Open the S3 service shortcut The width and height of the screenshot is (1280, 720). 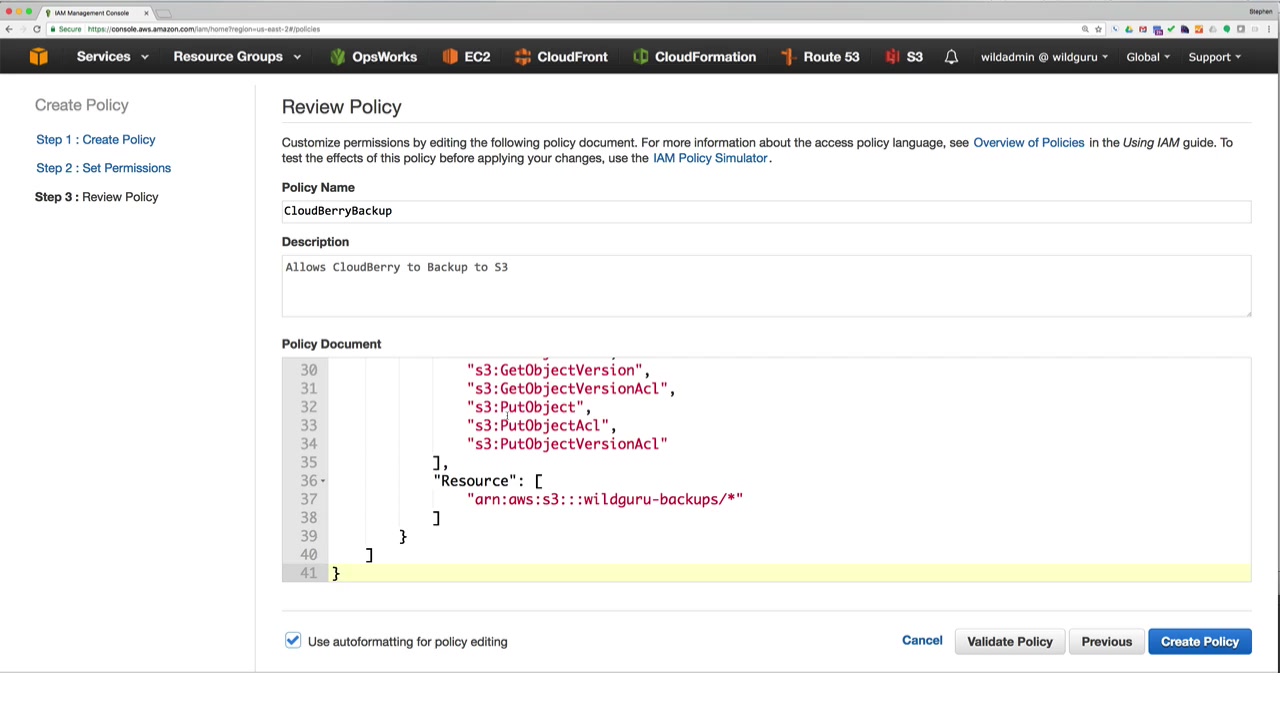(x=904, y=57)
